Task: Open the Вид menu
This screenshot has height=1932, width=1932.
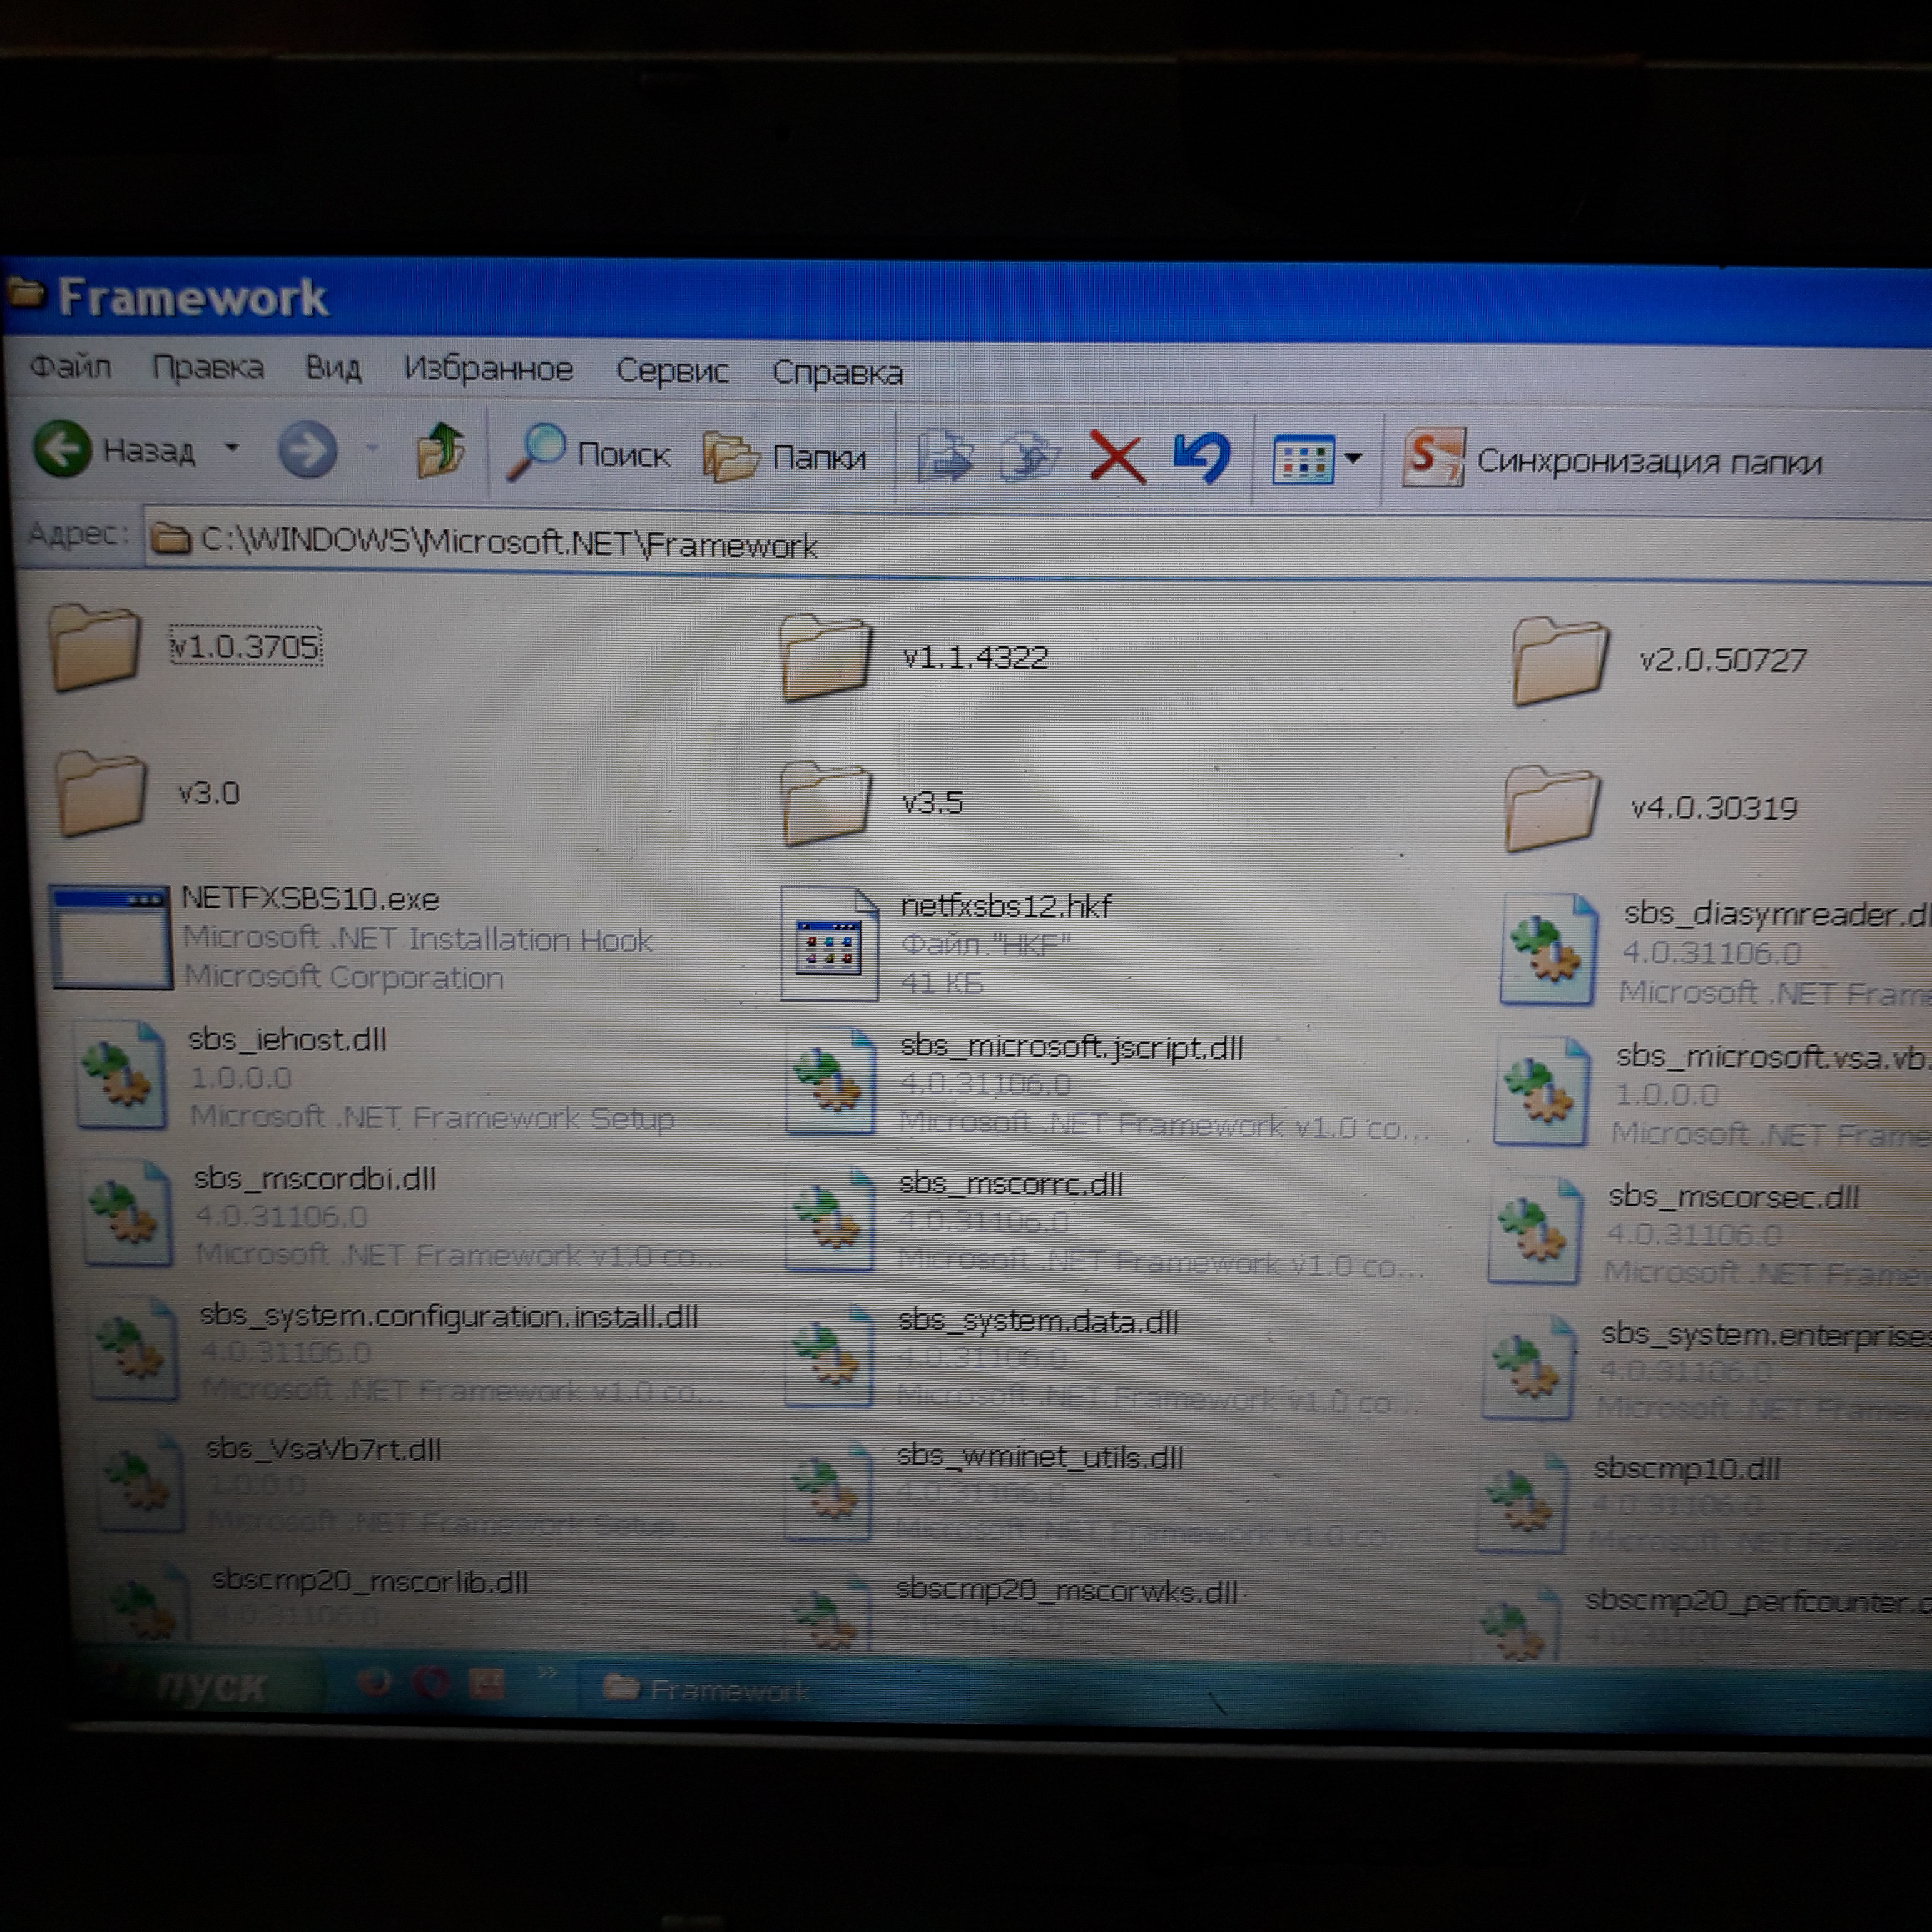Action: point(333,368)
